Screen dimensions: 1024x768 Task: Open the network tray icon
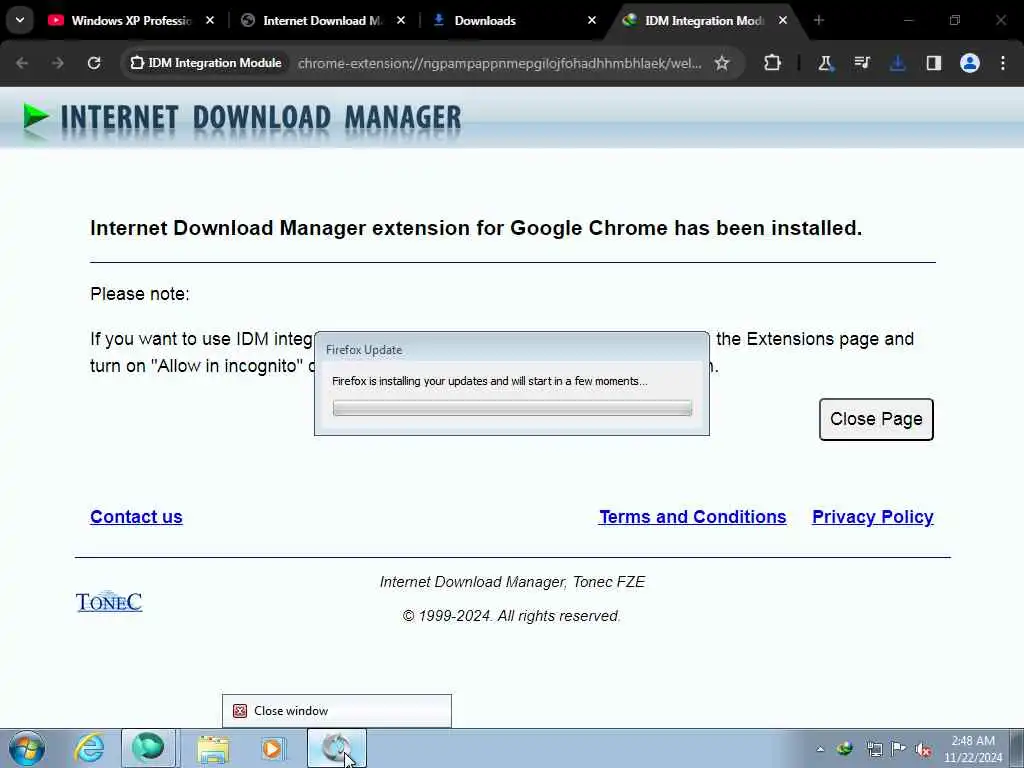[874, 749]
